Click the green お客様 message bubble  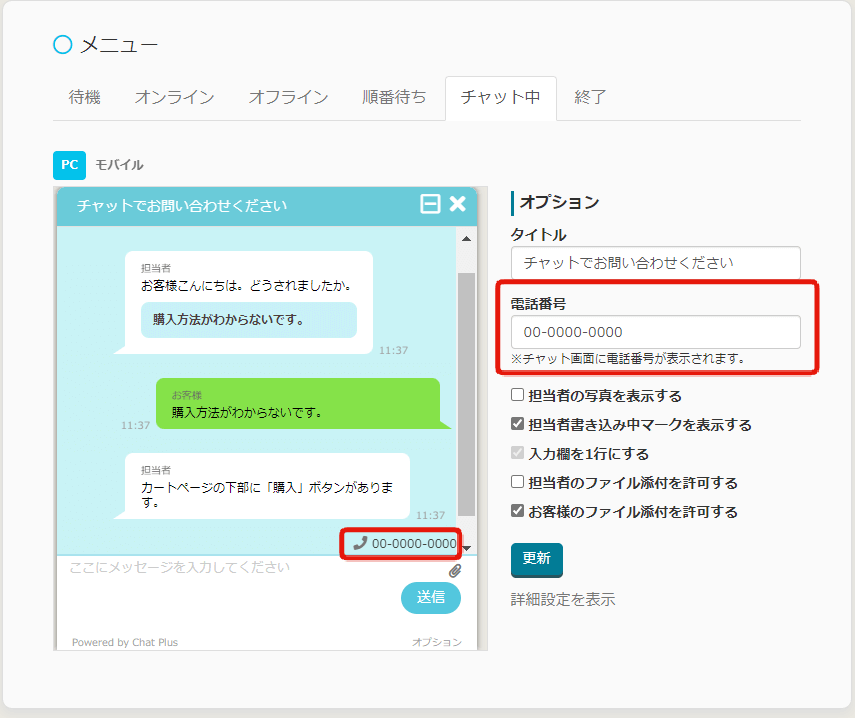click(x=298, y=403)
